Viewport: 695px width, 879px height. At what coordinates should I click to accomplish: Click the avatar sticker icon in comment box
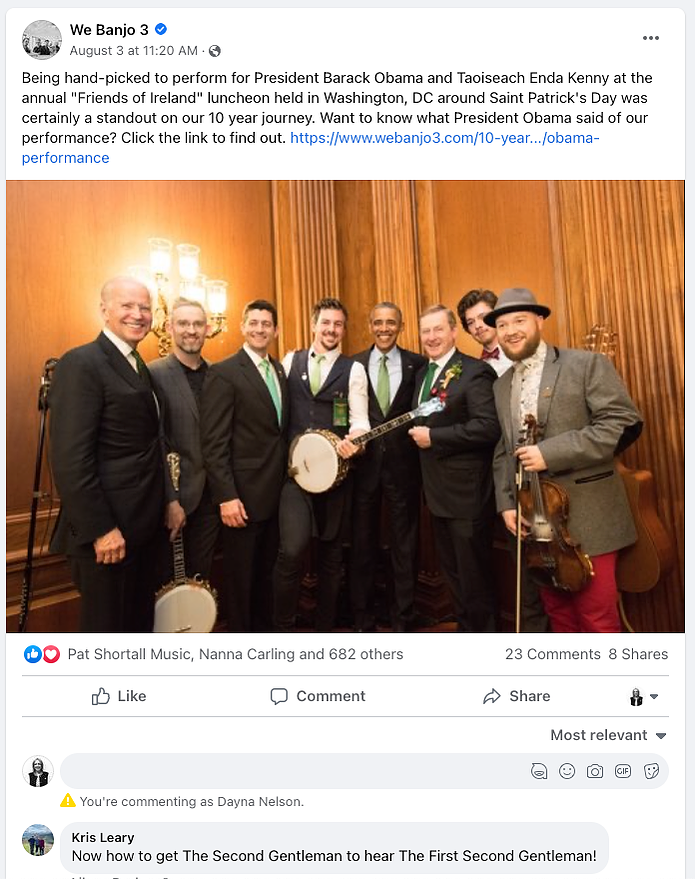pos(539,771)
